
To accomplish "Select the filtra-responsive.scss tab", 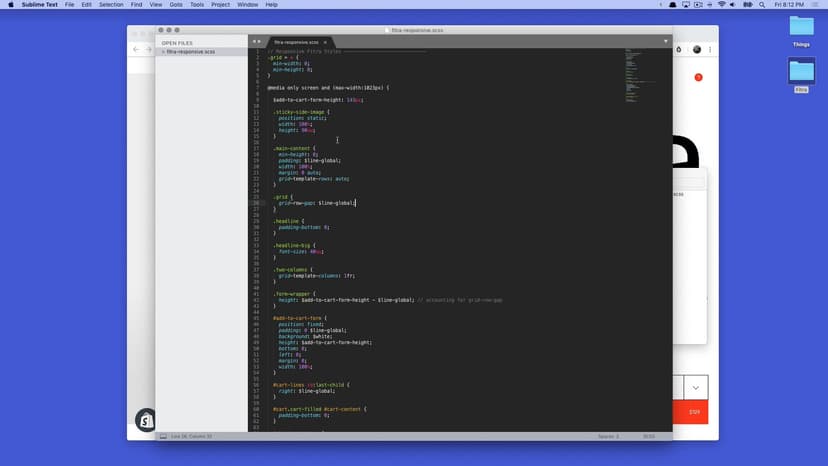I will coord(297,42).
